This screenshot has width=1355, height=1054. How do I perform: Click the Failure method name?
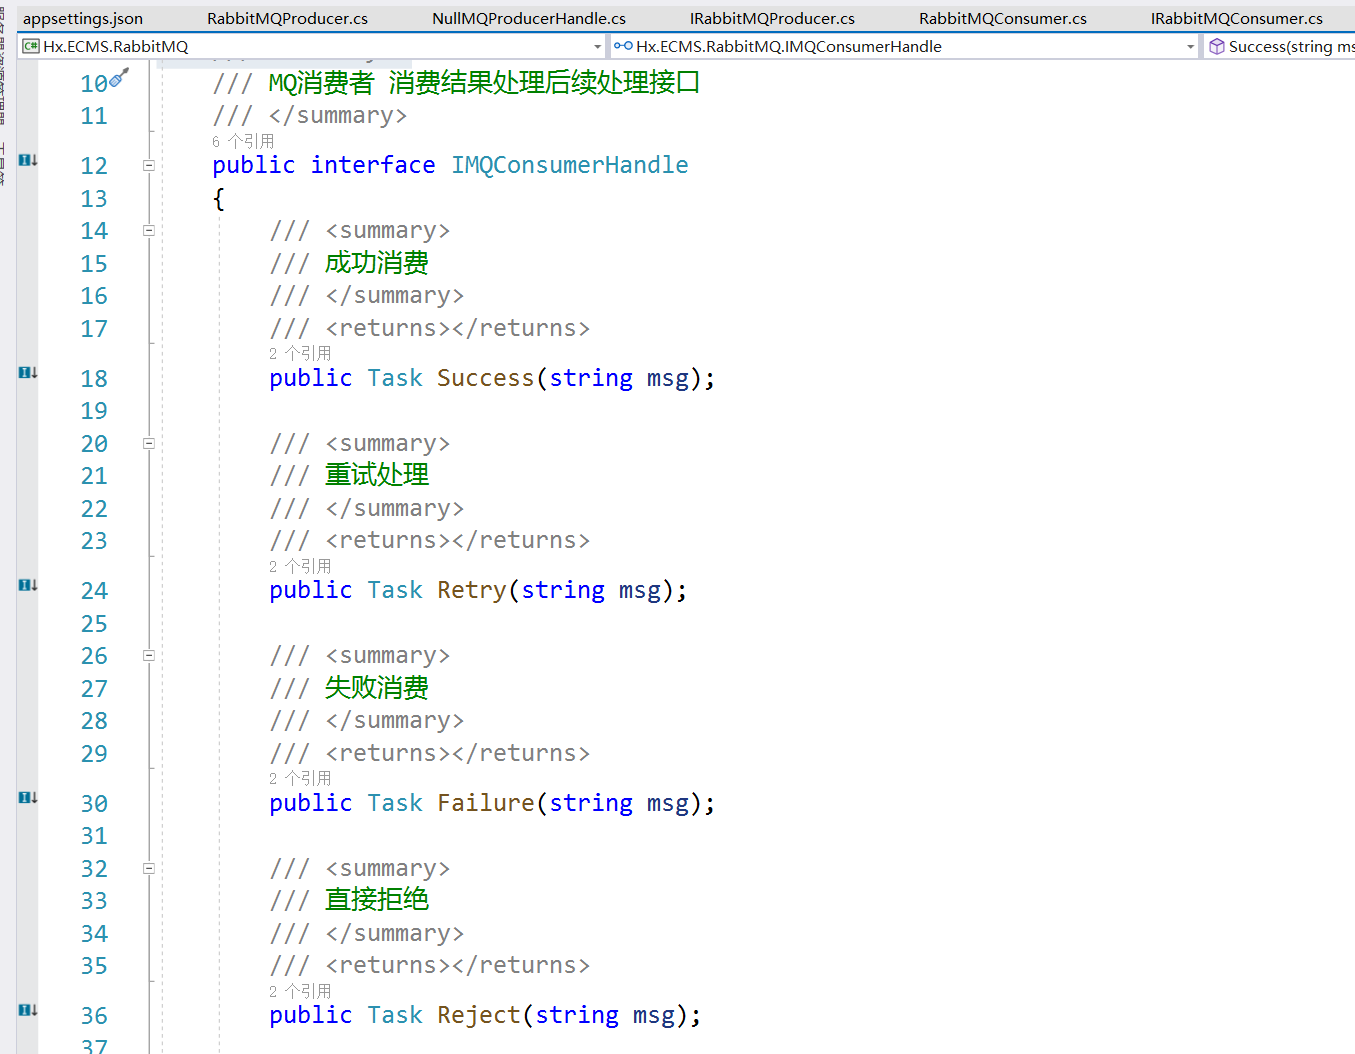coord(486,803)
